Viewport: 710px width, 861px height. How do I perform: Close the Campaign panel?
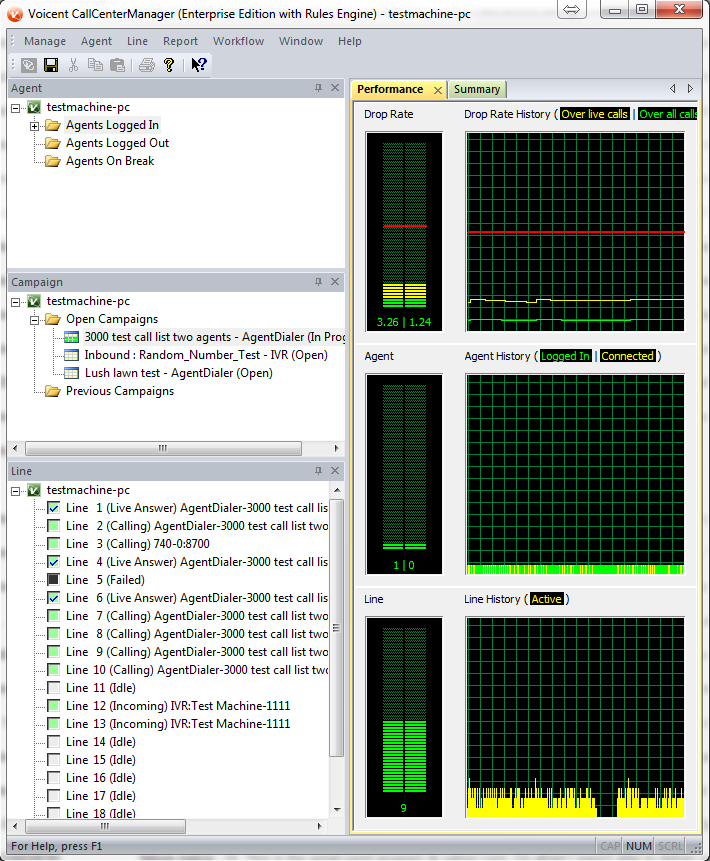click(335, 282)
